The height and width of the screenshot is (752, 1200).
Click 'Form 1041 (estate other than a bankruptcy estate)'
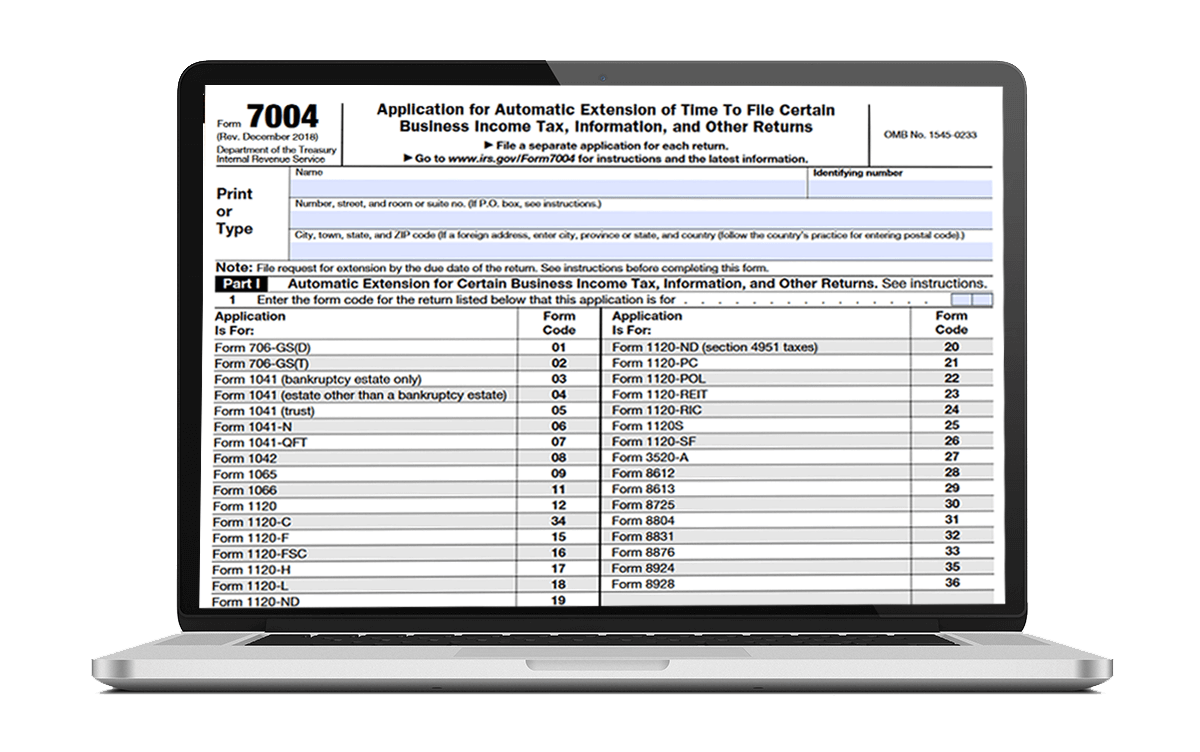(361, 395)
